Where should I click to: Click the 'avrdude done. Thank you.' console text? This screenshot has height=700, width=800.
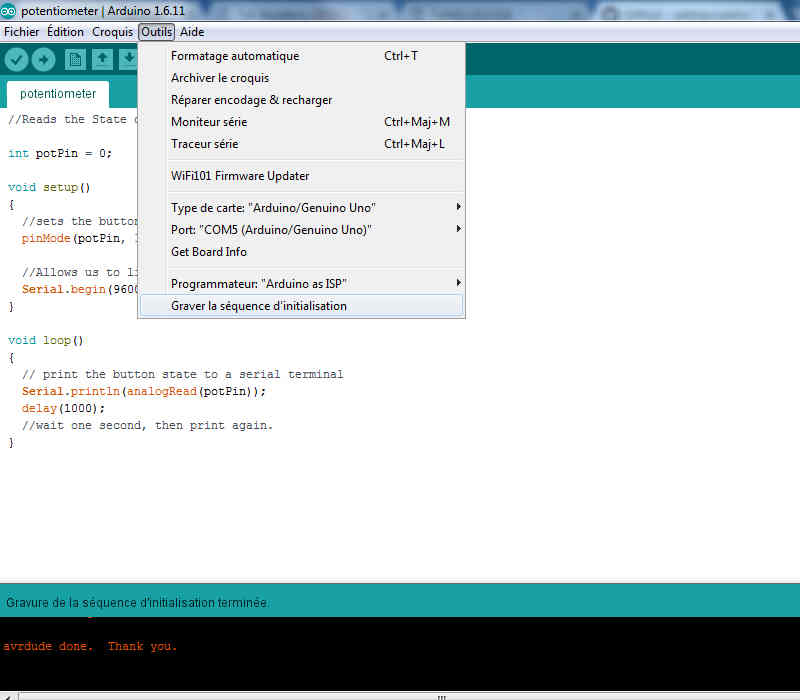90,646
